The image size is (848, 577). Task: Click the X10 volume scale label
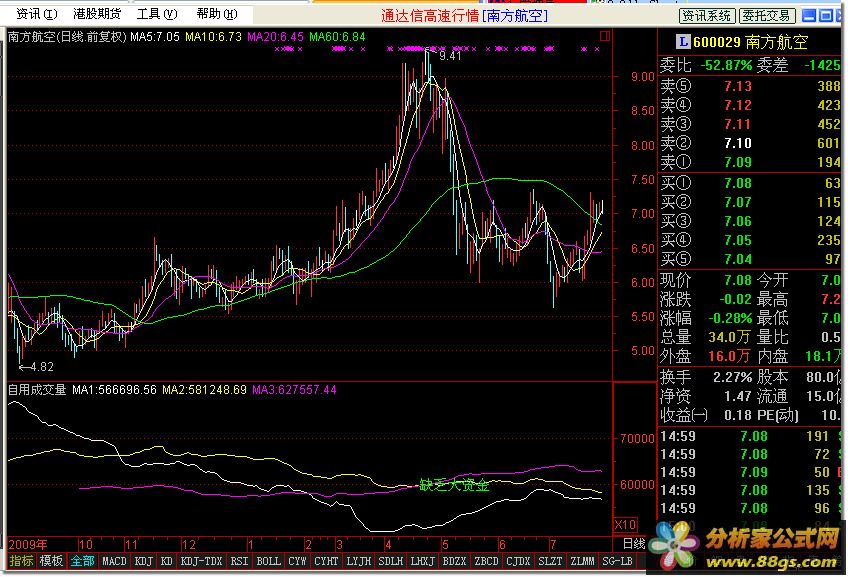click(625, 524)
